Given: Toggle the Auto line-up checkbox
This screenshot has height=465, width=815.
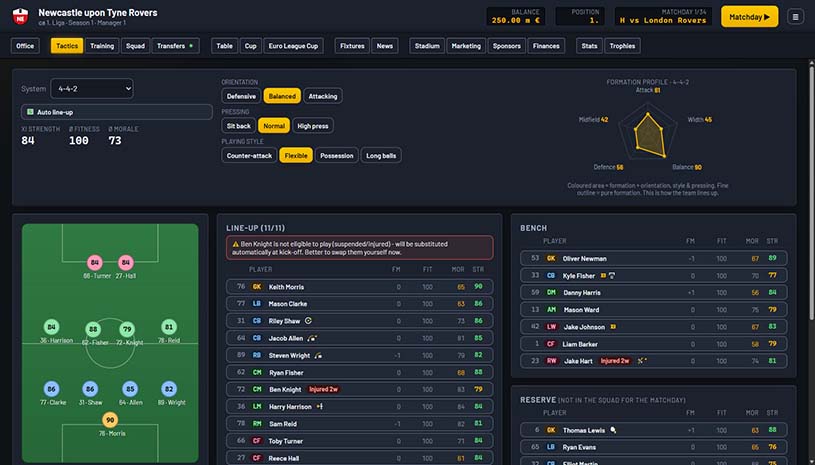Looking at the screenshot, I should (30, 112).
